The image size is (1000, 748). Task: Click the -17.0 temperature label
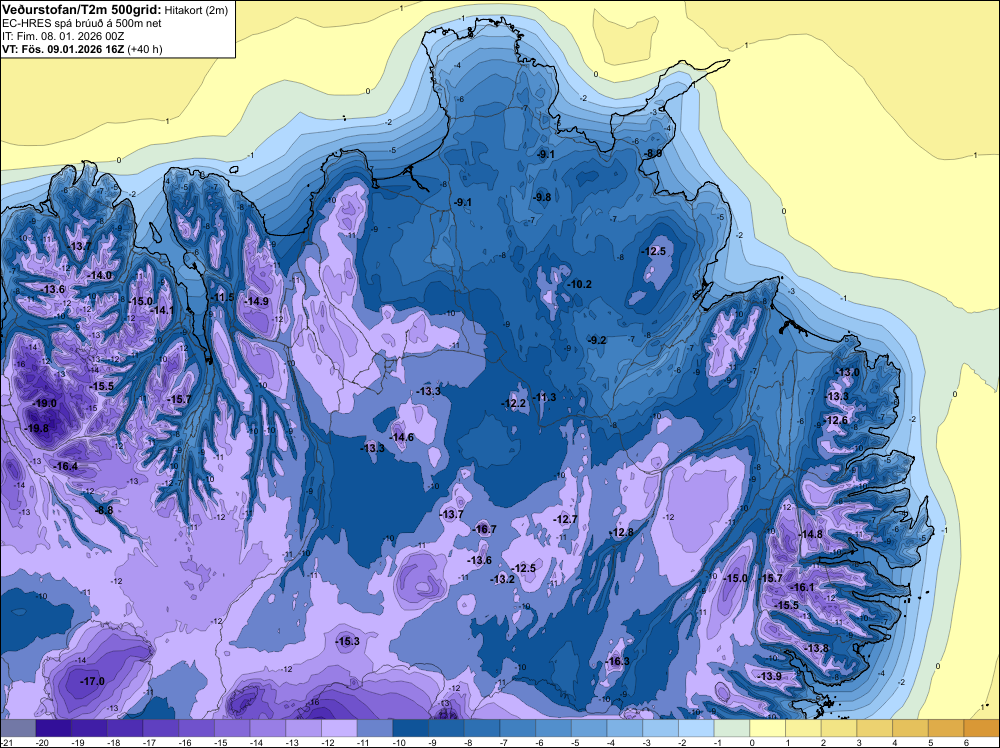point(92,682)
